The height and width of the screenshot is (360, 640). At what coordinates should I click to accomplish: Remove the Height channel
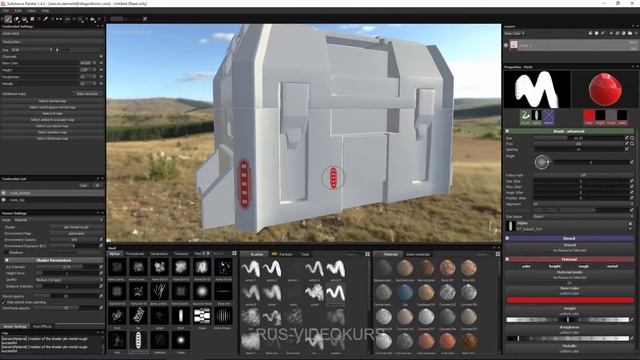tap(101, 70)
